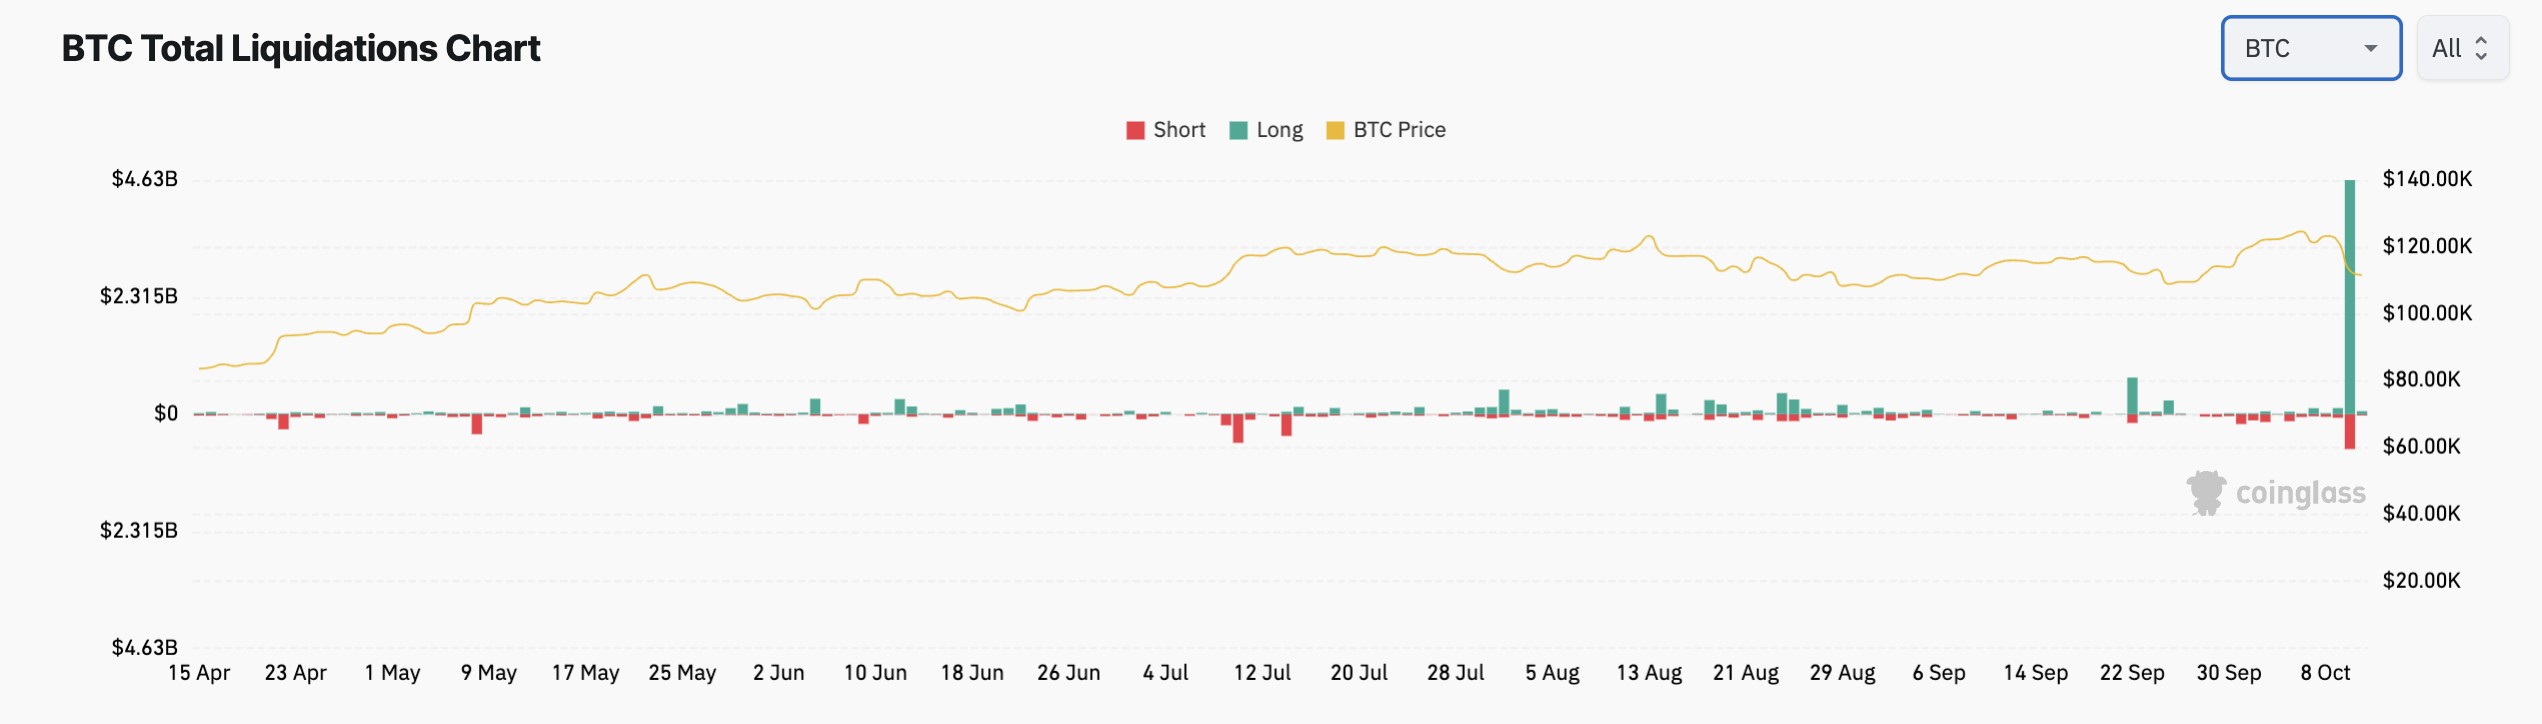
Task: Click the green Long legend square
Action: [x=1239, y=129]
